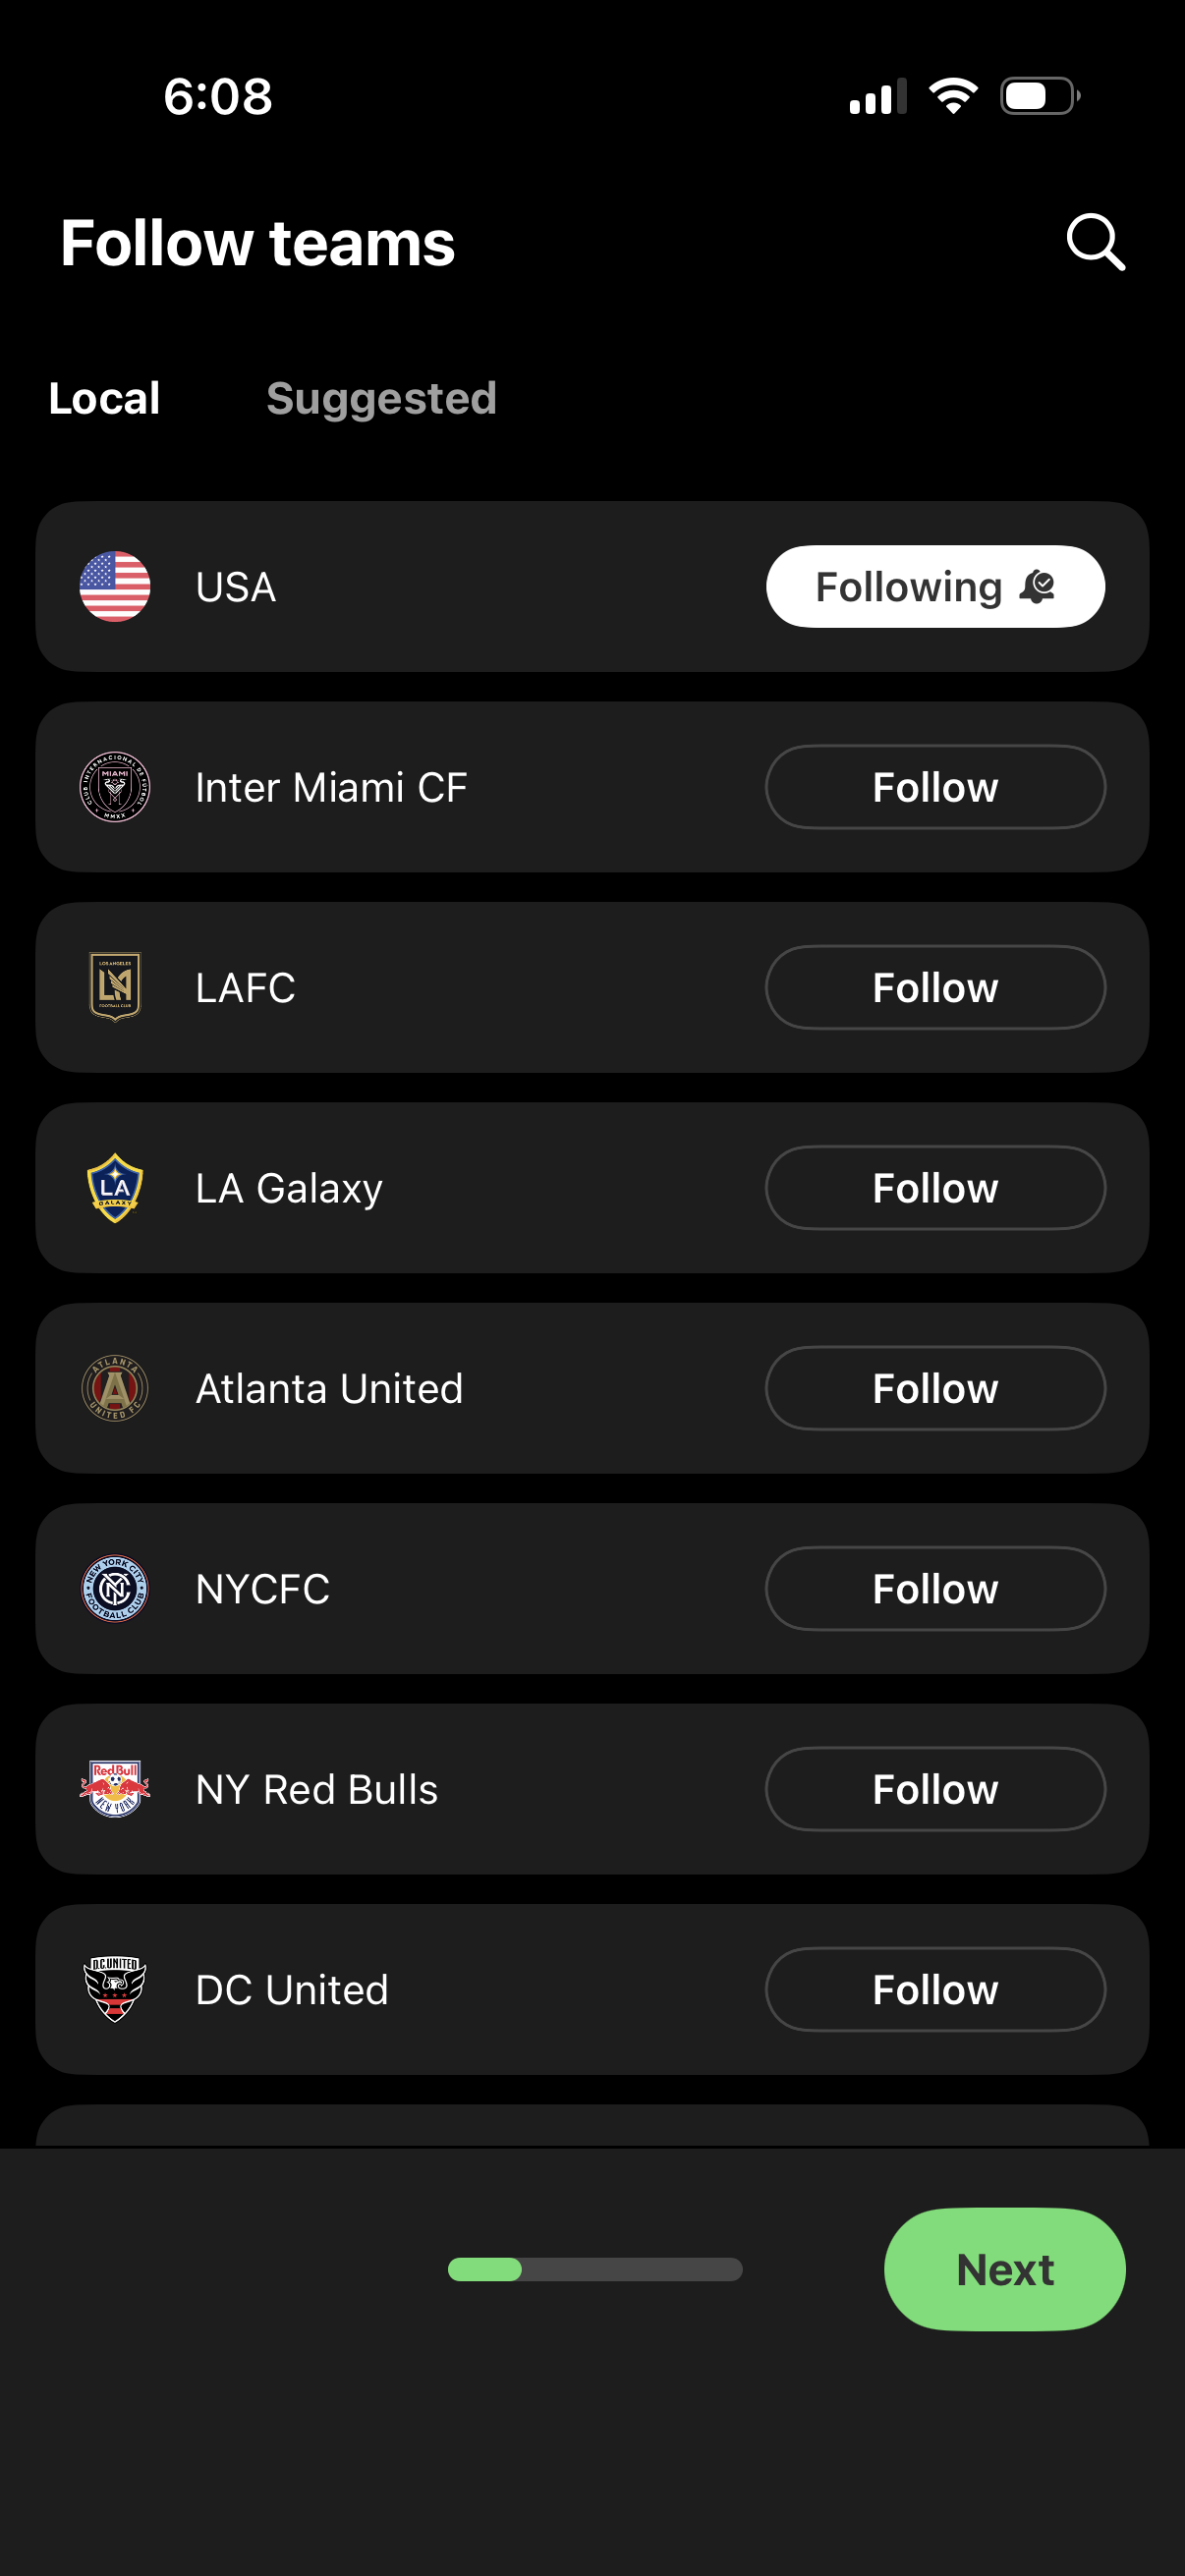Switch to the Suggested tab
This screenshot has height=2576, width=1185.
(381, 398)
